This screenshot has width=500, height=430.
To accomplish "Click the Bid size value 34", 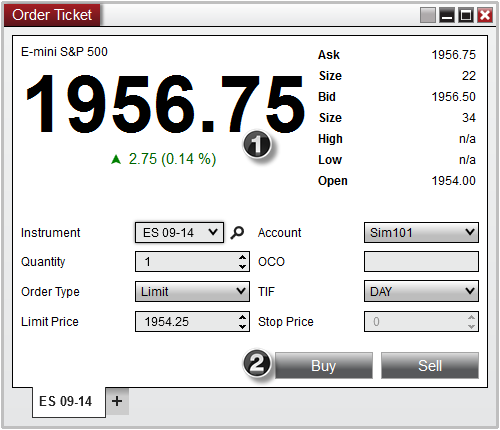I will pyautogui.click(x=469, y=118).
